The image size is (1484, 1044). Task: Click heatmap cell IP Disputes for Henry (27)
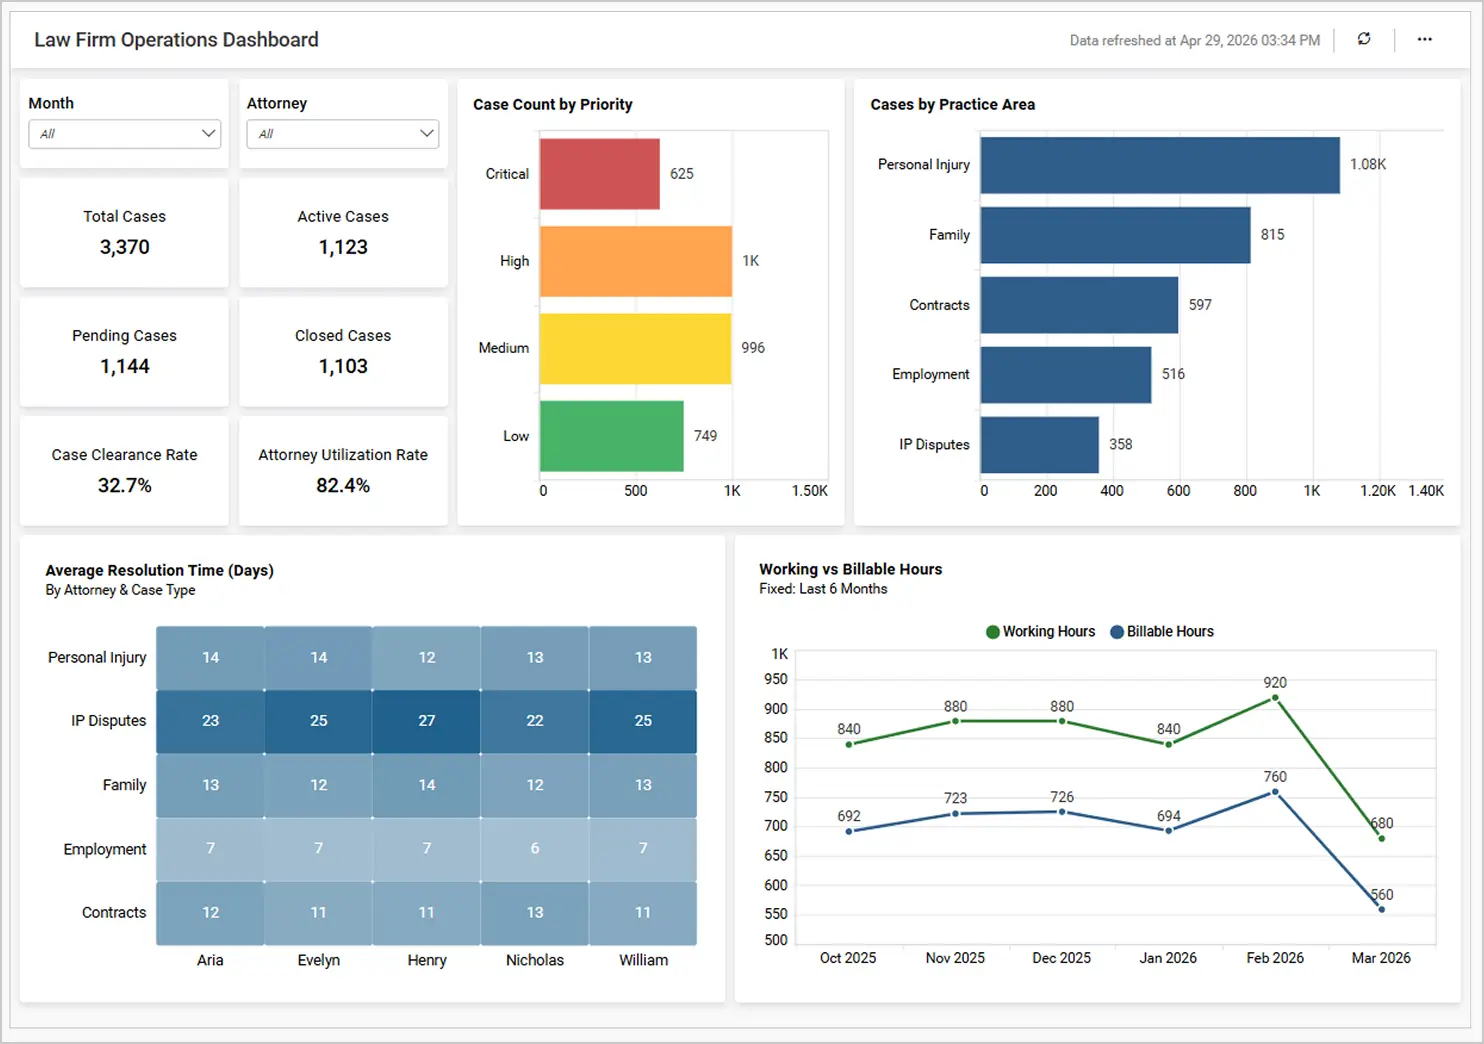coord(427,721)
